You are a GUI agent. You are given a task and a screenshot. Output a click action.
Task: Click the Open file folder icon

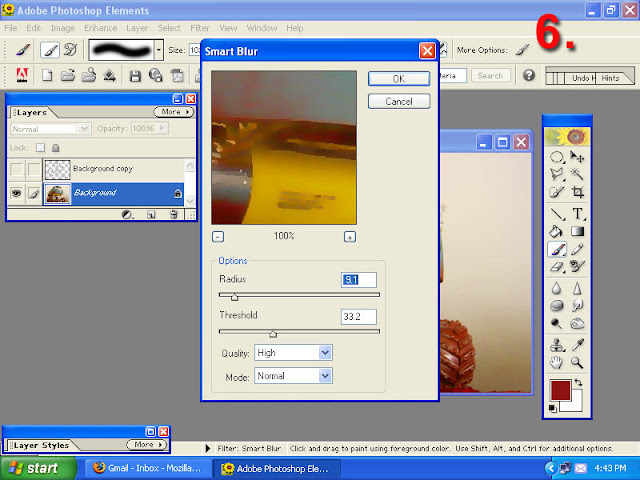coord(68,76)
